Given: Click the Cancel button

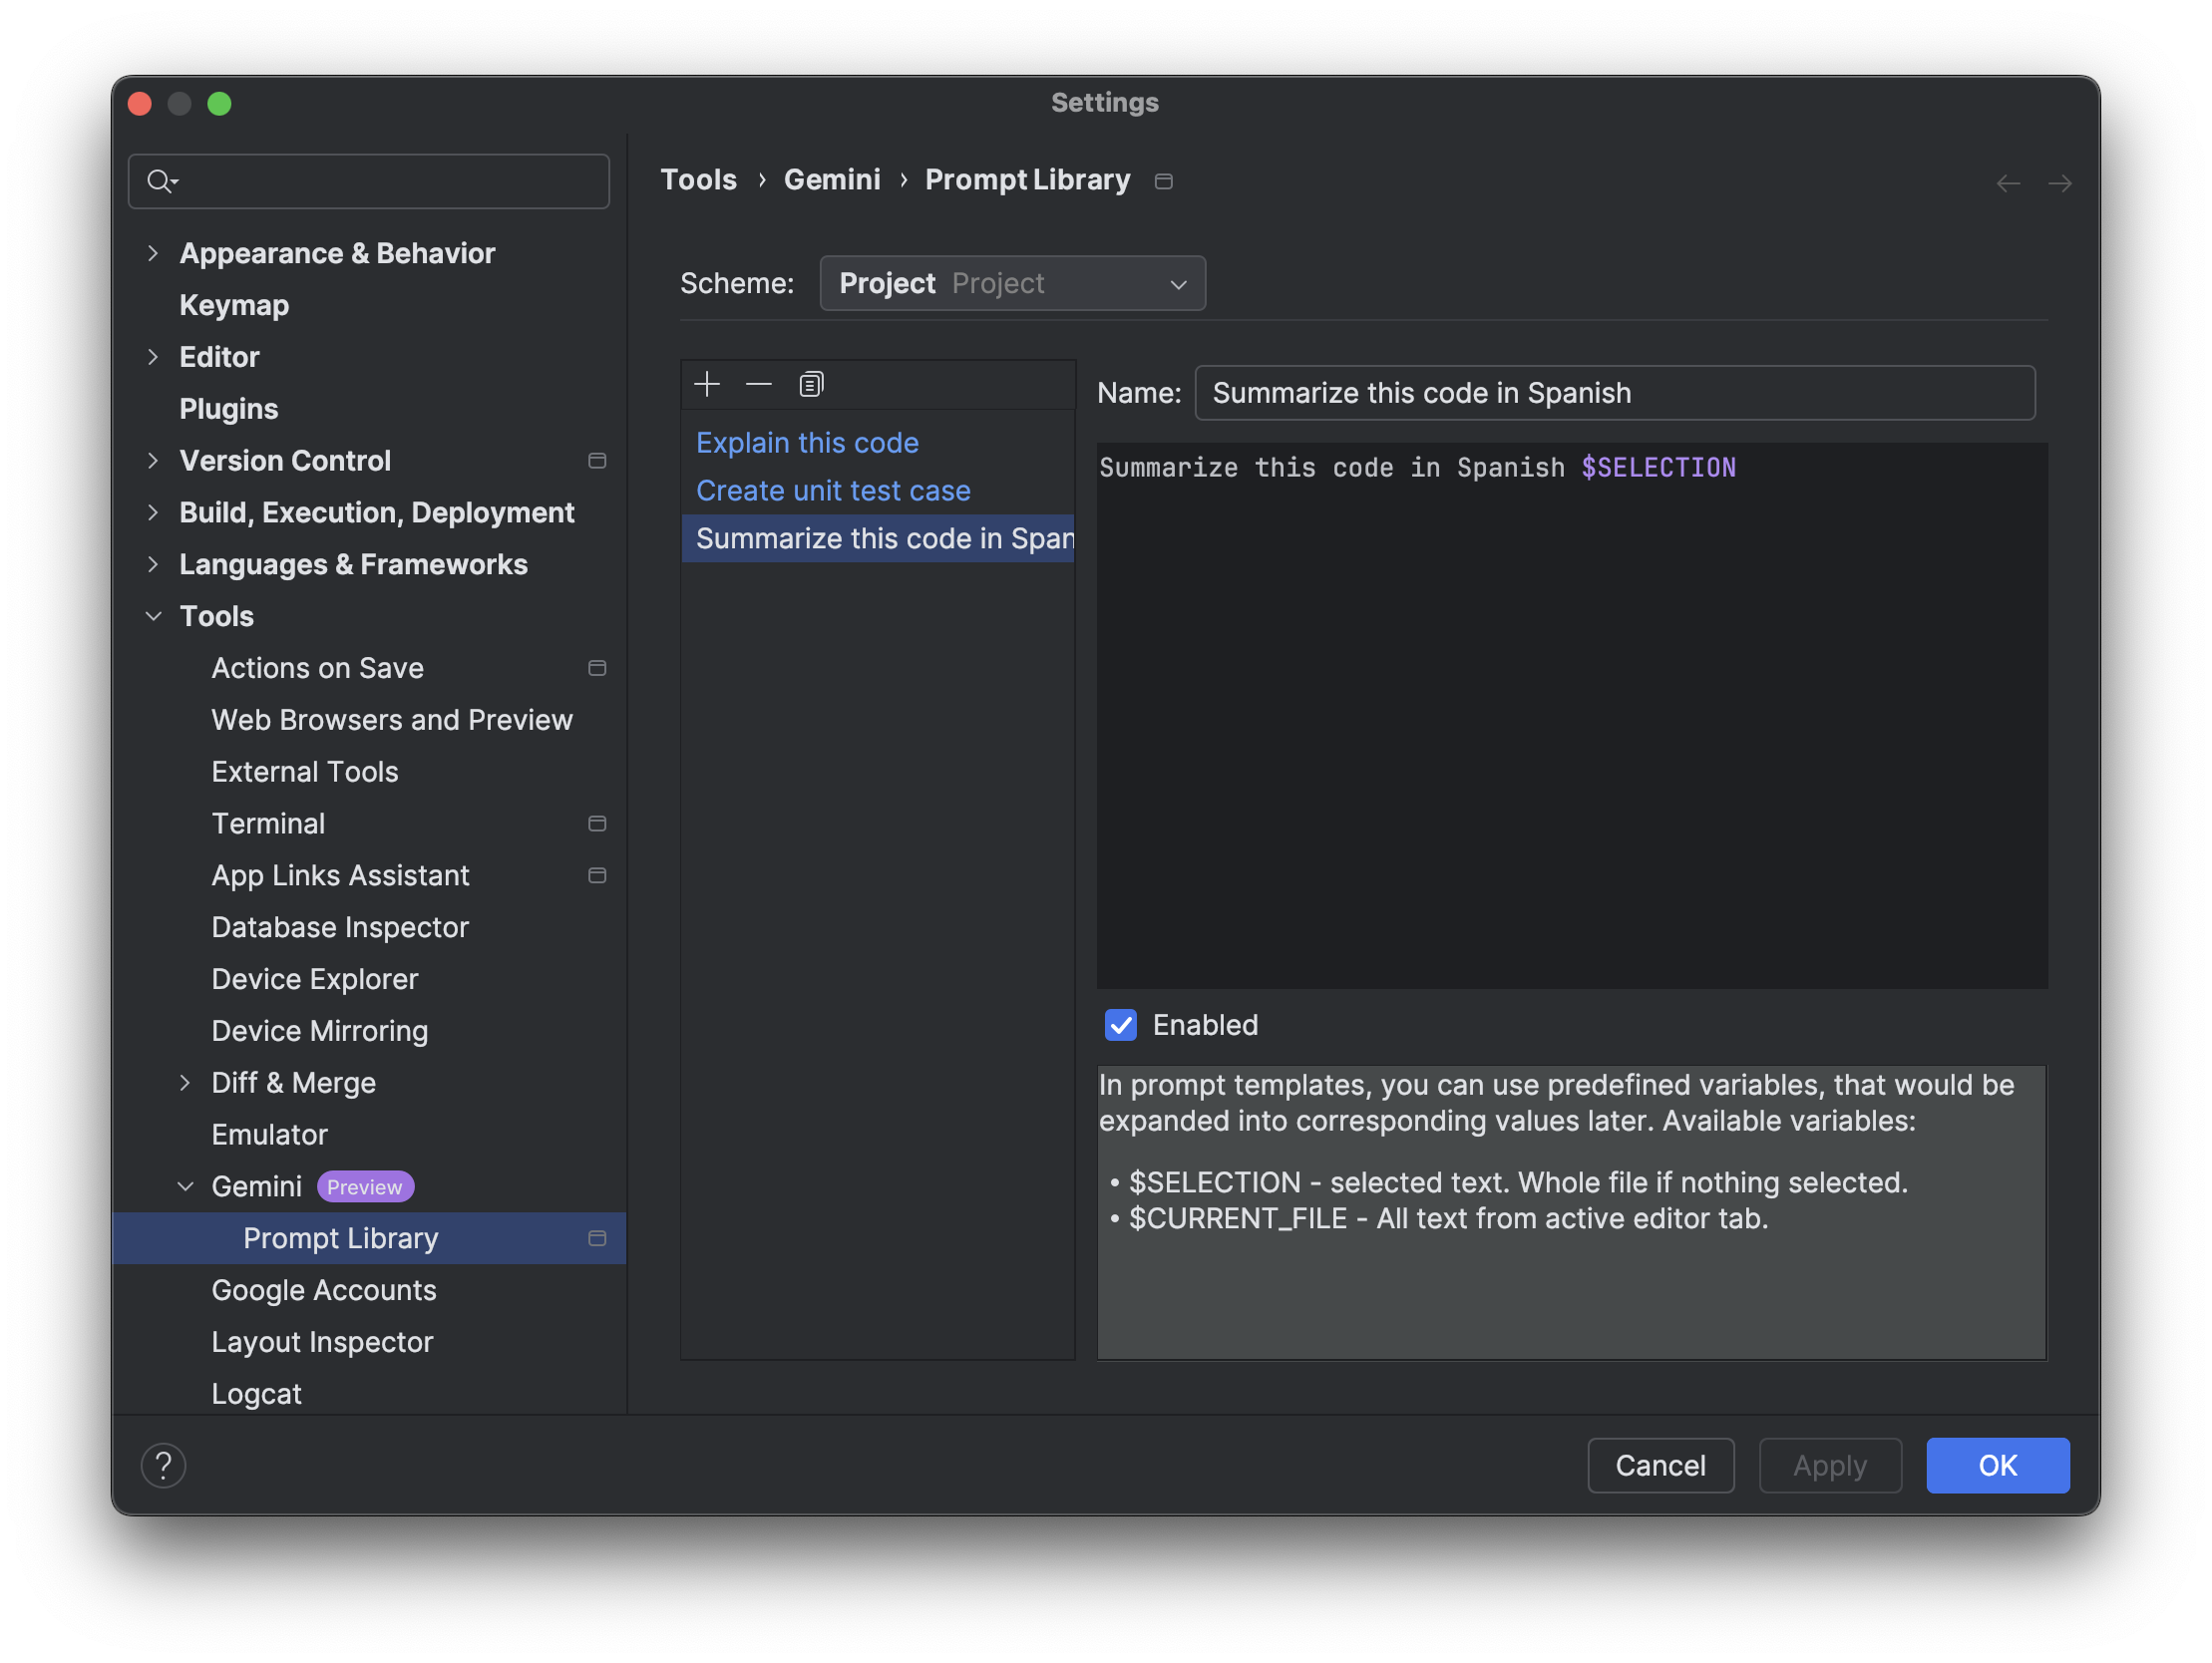Looking at the screenshot, I should click(1659, 1466).
